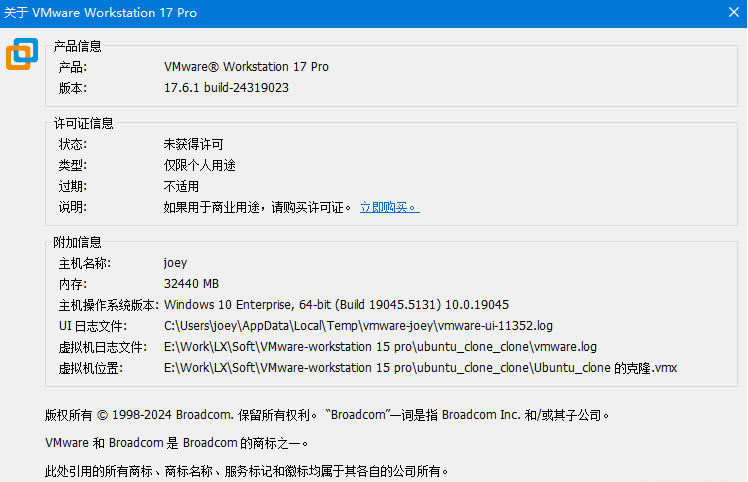Click the VM location path ending .vmx

point(420,368)
